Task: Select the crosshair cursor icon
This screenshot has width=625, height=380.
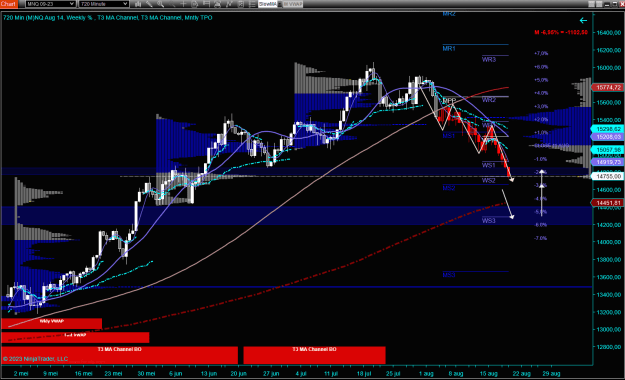Action: [183, 4]
